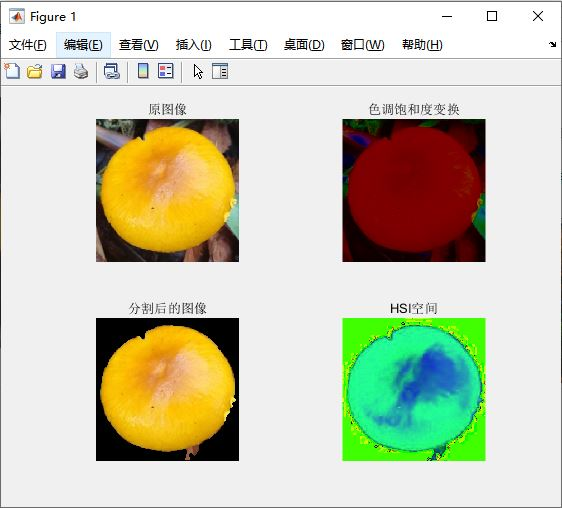Expand the 查看(V) menu
The width and height of the screenshot is (562, 508).
139,45
